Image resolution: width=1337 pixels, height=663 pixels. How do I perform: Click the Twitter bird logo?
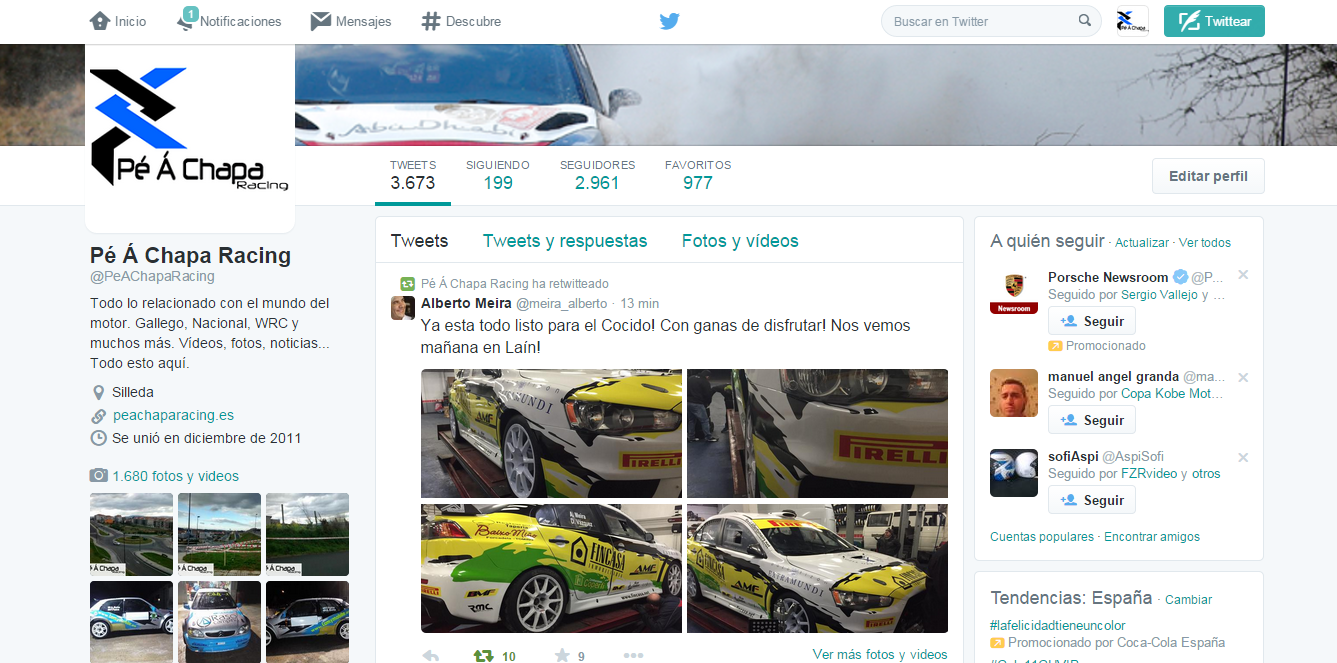coord(669,21)
